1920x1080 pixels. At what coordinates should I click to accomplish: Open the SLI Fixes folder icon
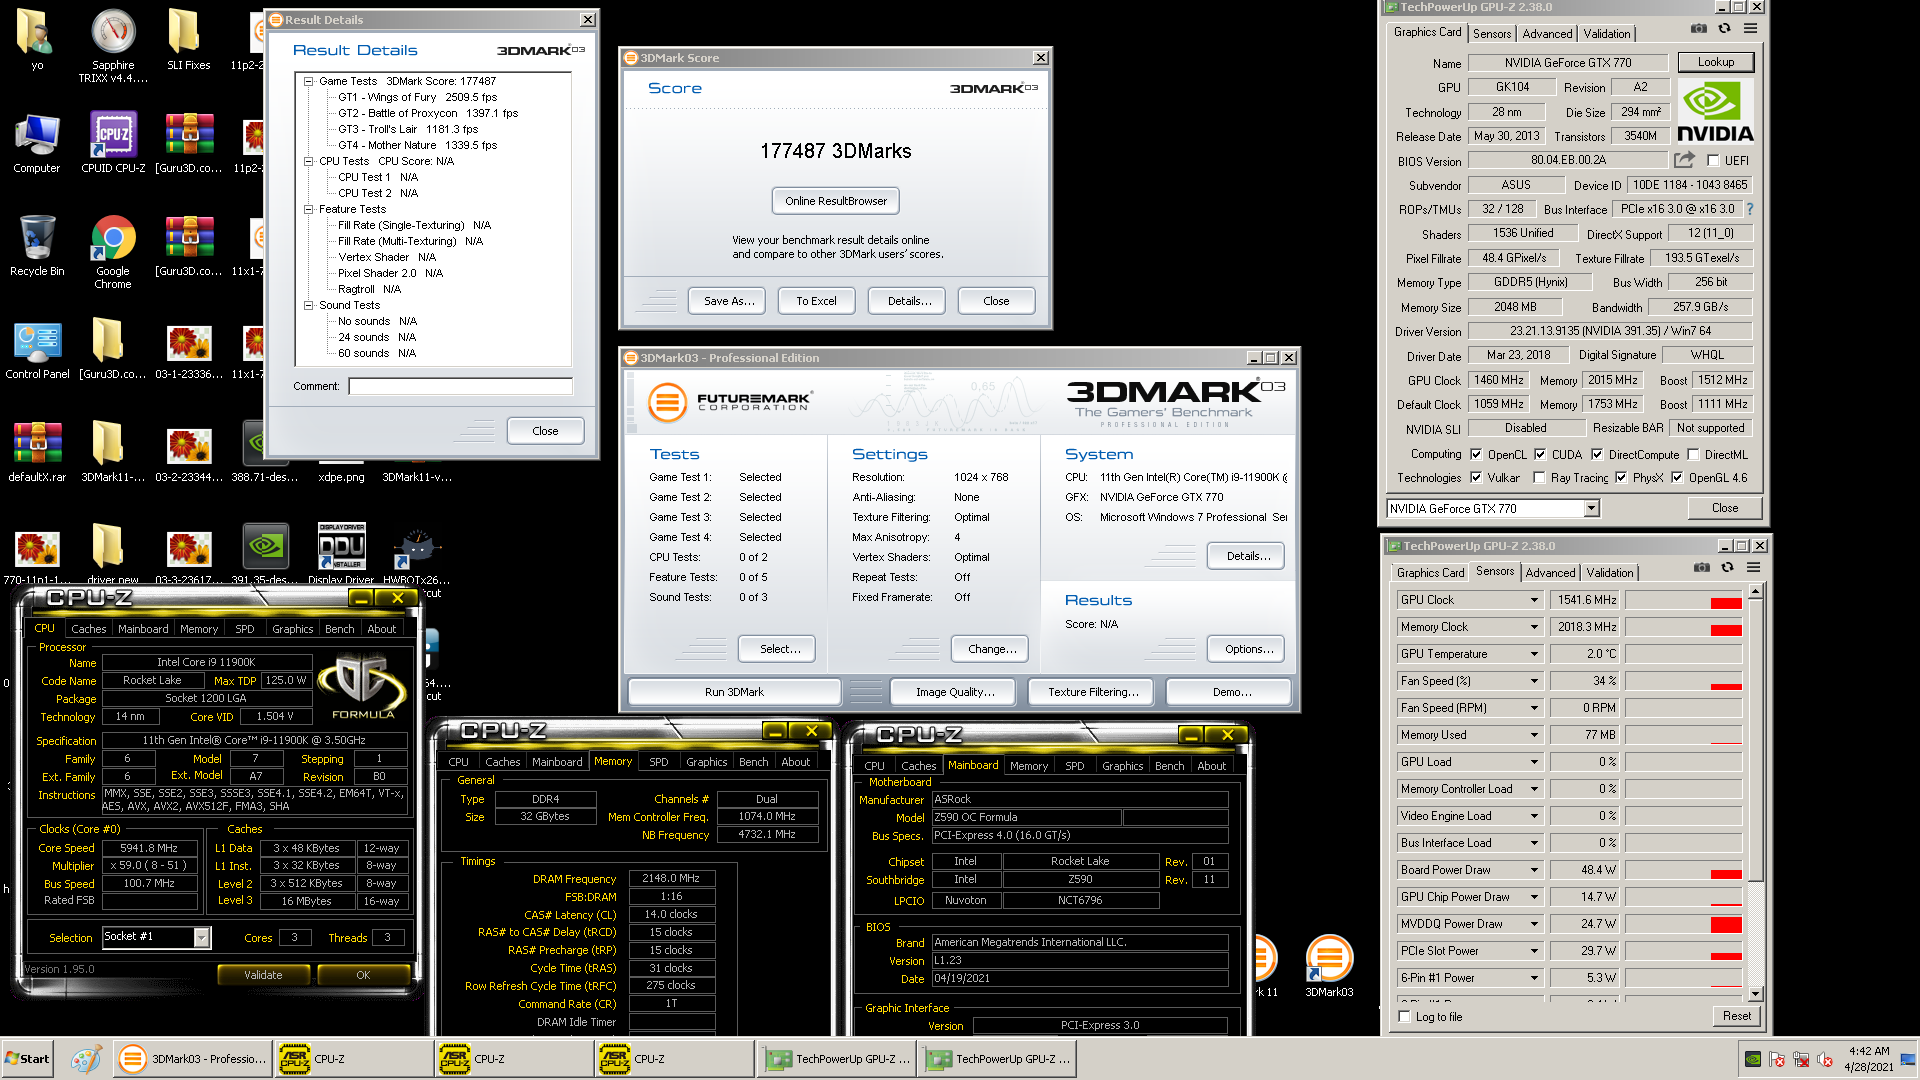188,40
